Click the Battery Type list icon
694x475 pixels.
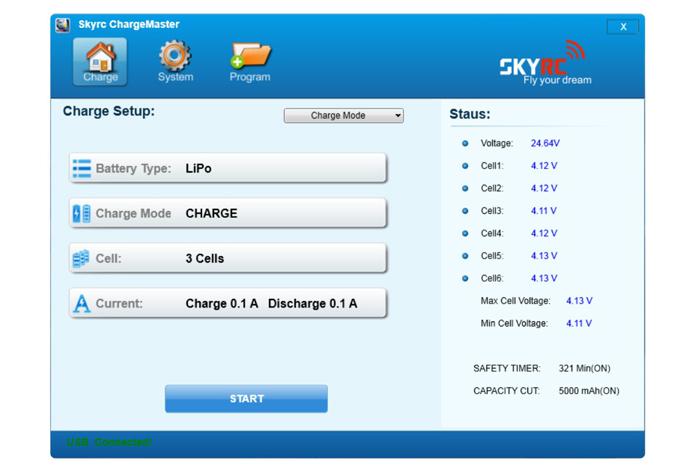[82, 169]
